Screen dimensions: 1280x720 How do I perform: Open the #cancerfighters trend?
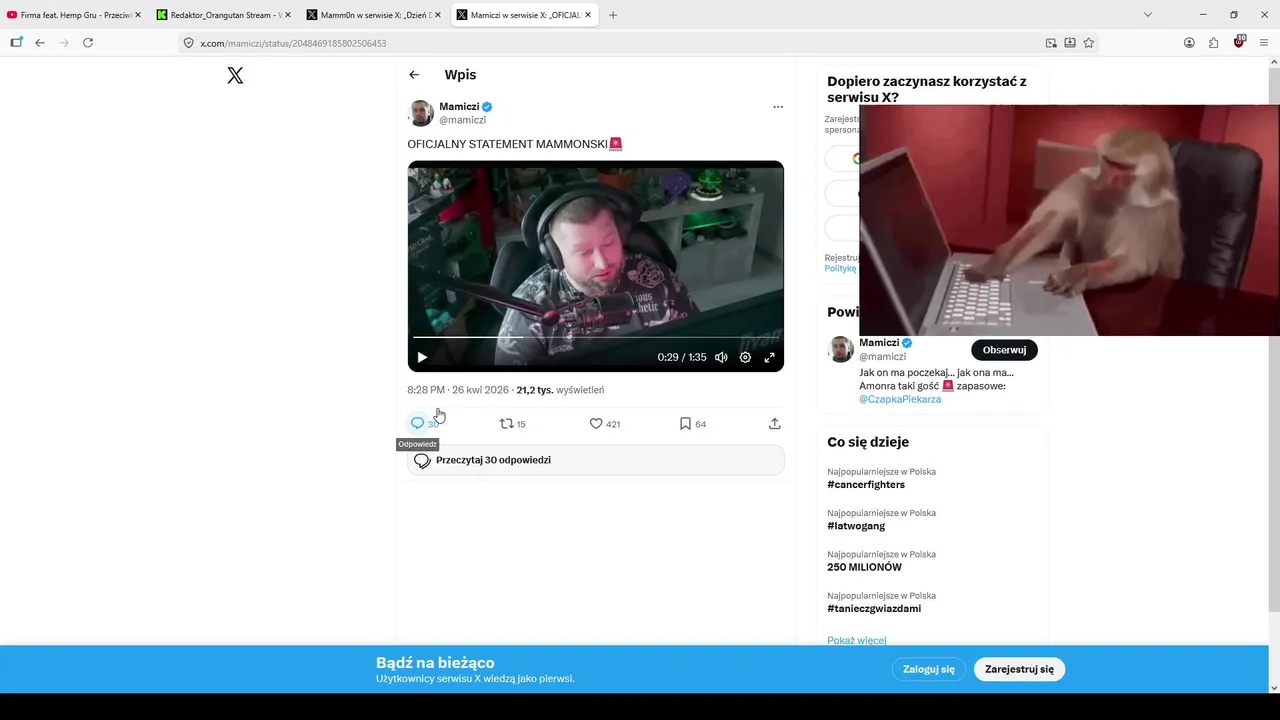[x=866, y=485]
